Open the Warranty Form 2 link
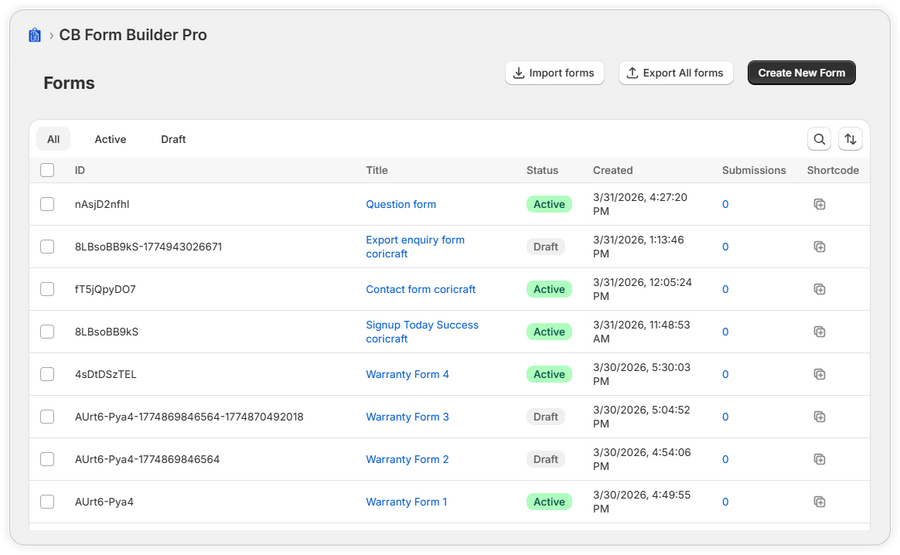 coord(408,459)
